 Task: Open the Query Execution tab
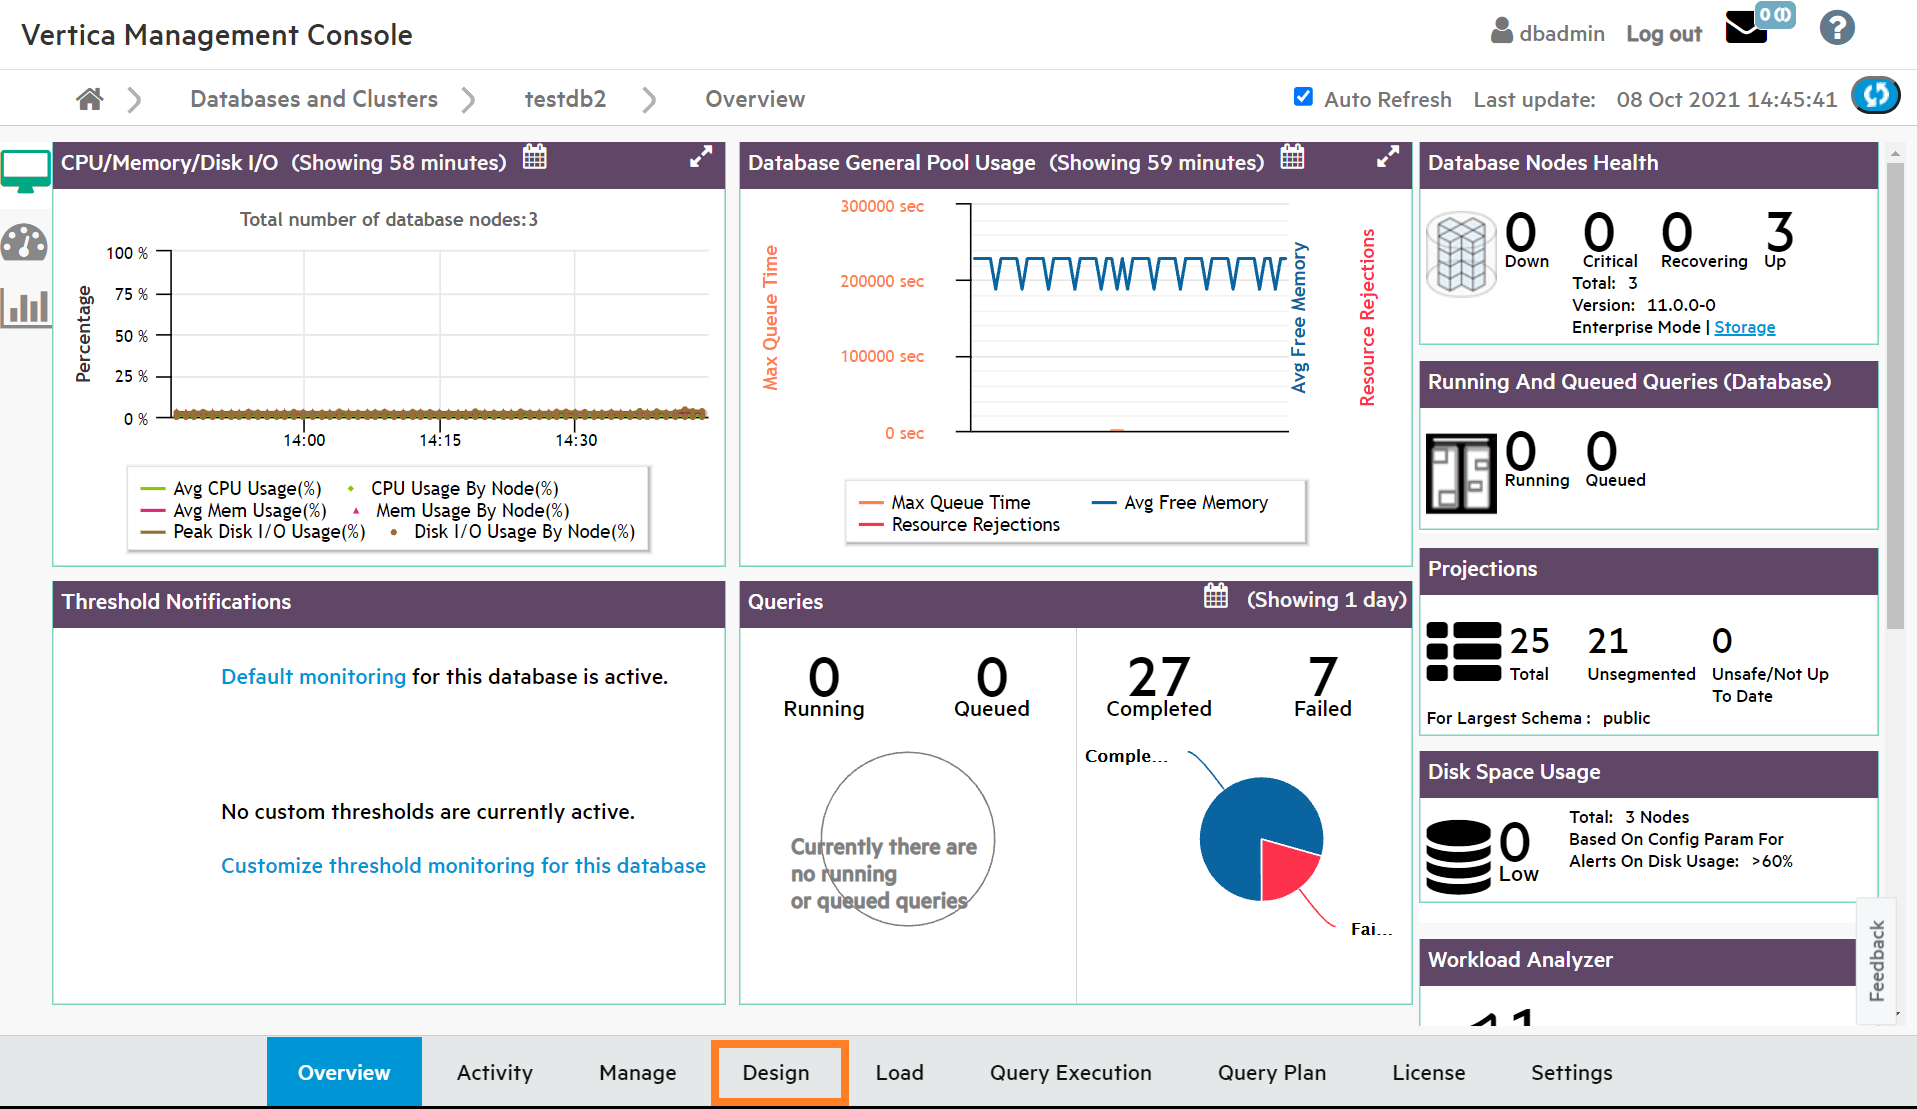pyautogui.click(x=1070, y=1073)
